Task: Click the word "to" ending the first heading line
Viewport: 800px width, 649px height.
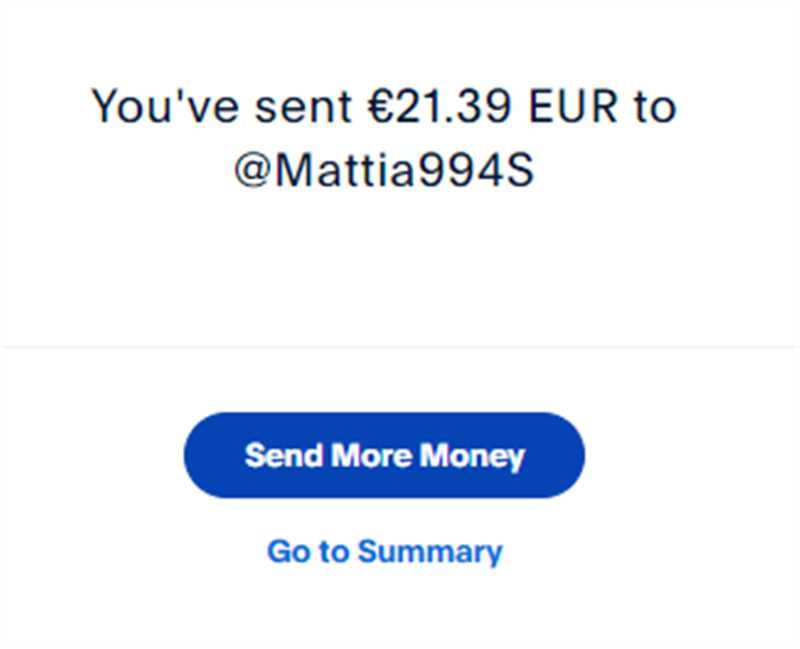Action: click(656, 107)
